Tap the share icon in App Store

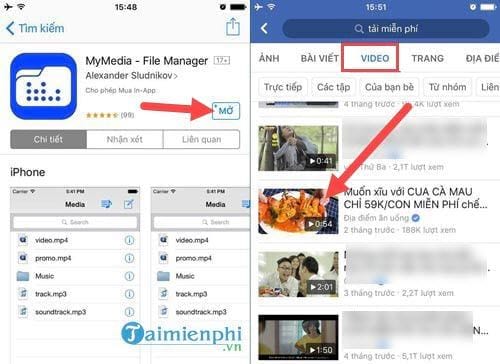pyautogui.click(x=232, y=27)
